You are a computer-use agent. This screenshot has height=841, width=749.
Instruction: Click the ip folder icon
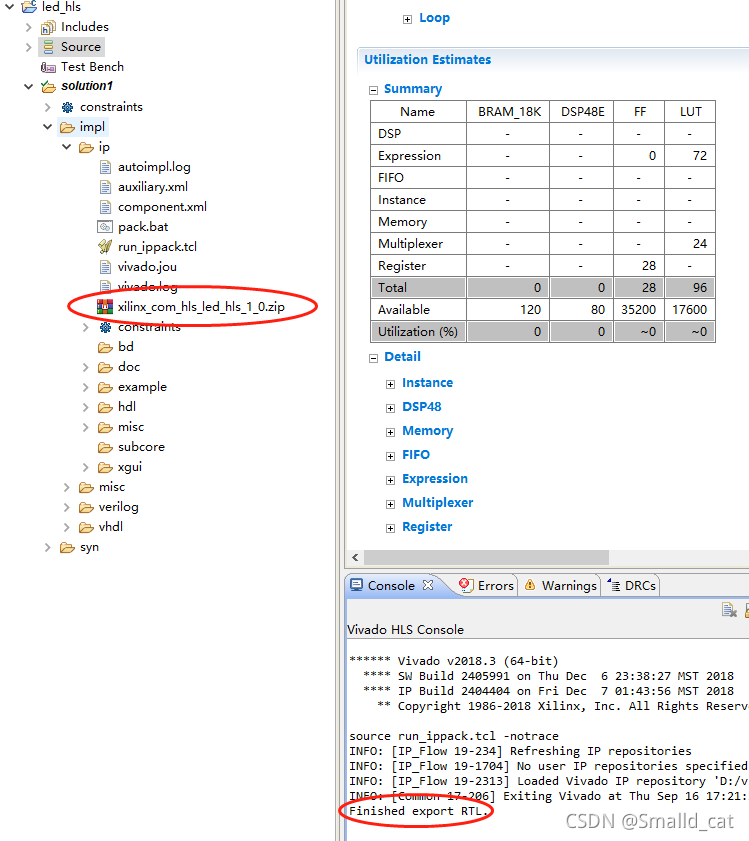pyautogui.click(x=86, y=147)
